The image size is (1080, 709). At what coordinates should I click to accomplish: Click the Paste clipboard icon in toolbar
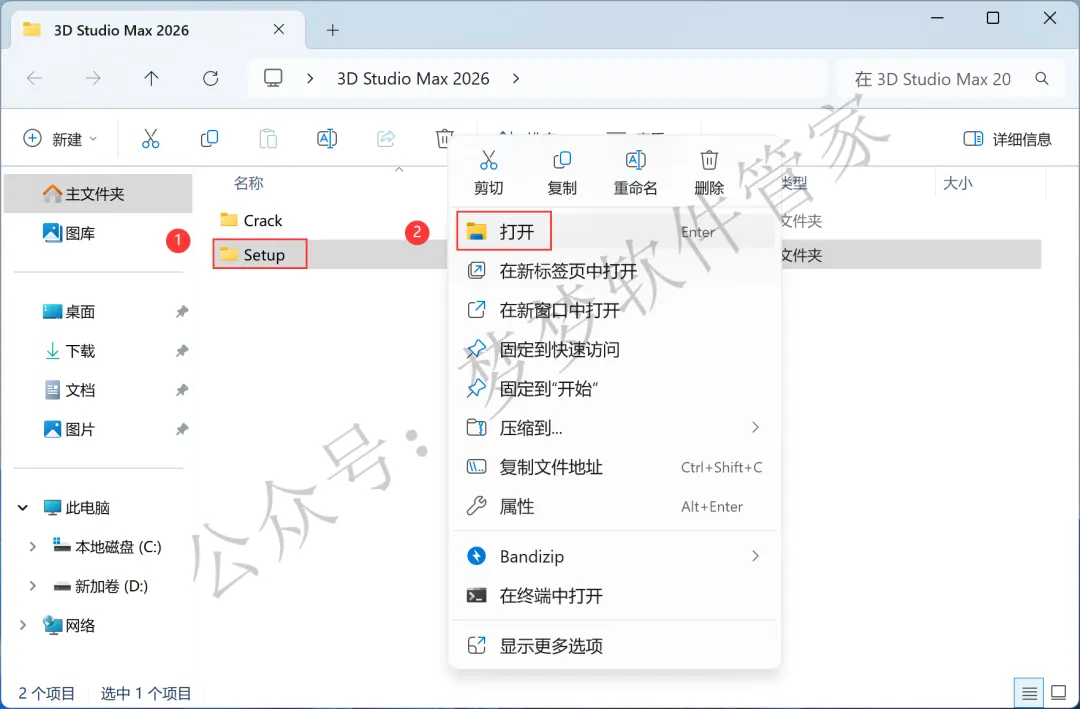268,138
